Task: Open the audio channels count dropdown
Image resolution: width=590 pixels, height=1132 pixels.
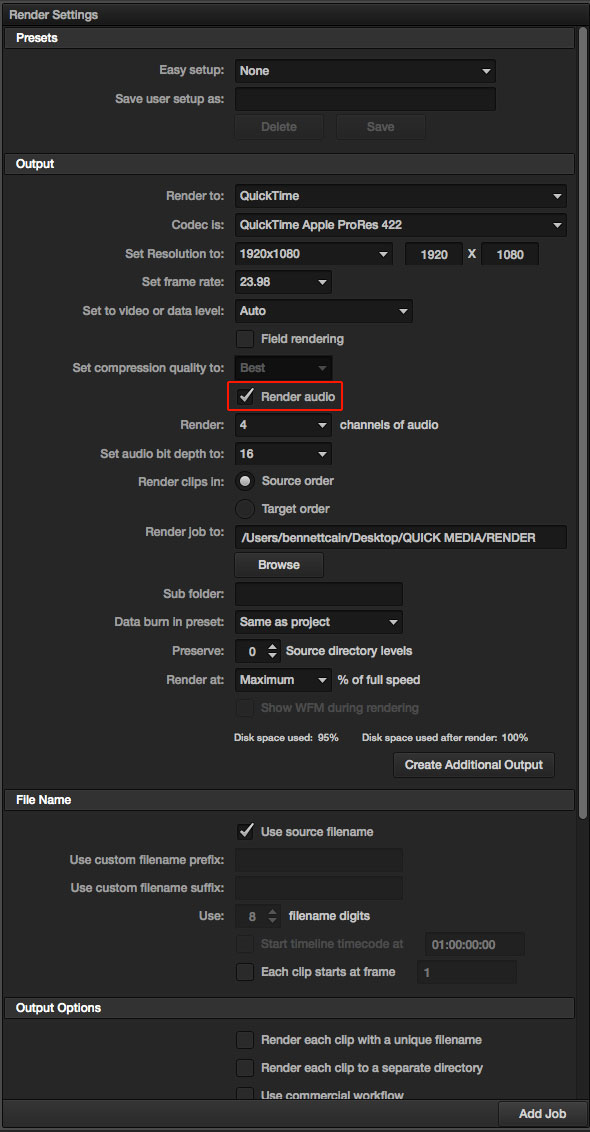Action: pos(283,425)
